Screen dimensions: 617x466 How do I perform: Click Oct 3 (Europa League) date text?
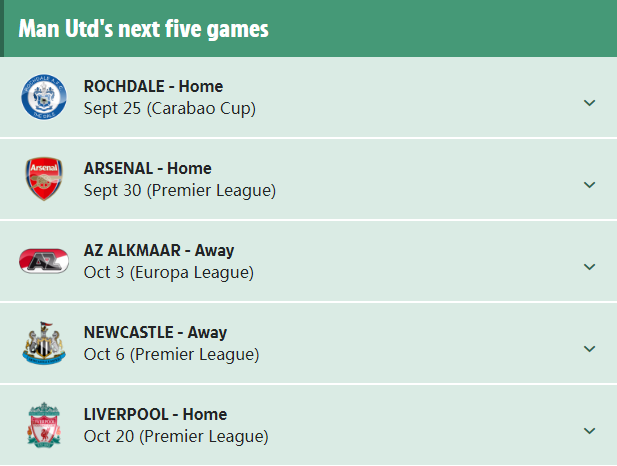168,272
